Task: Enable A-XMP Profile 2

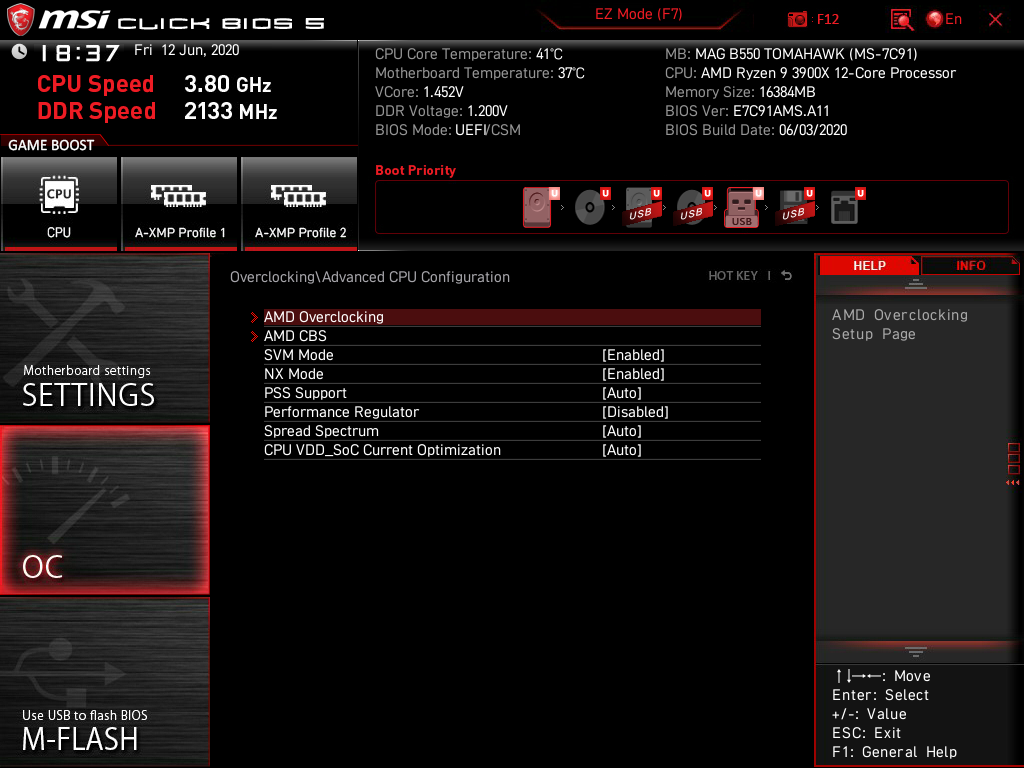Action: tap(300, 203)
